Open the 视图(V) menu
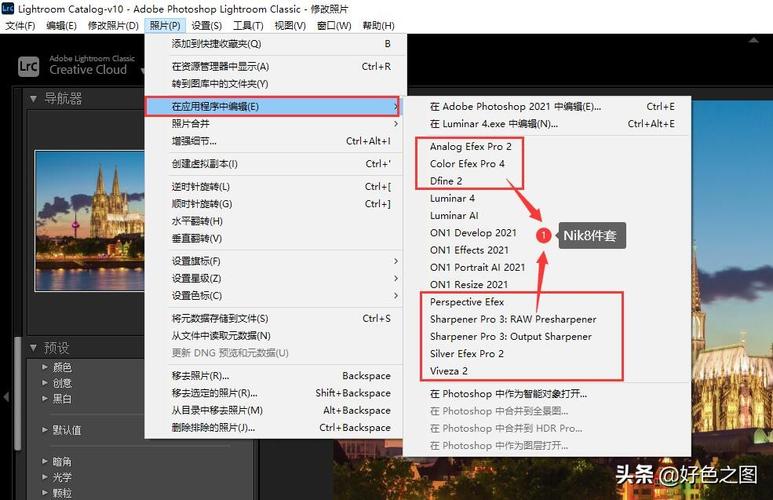773x500 pixels. coord(290,26)
